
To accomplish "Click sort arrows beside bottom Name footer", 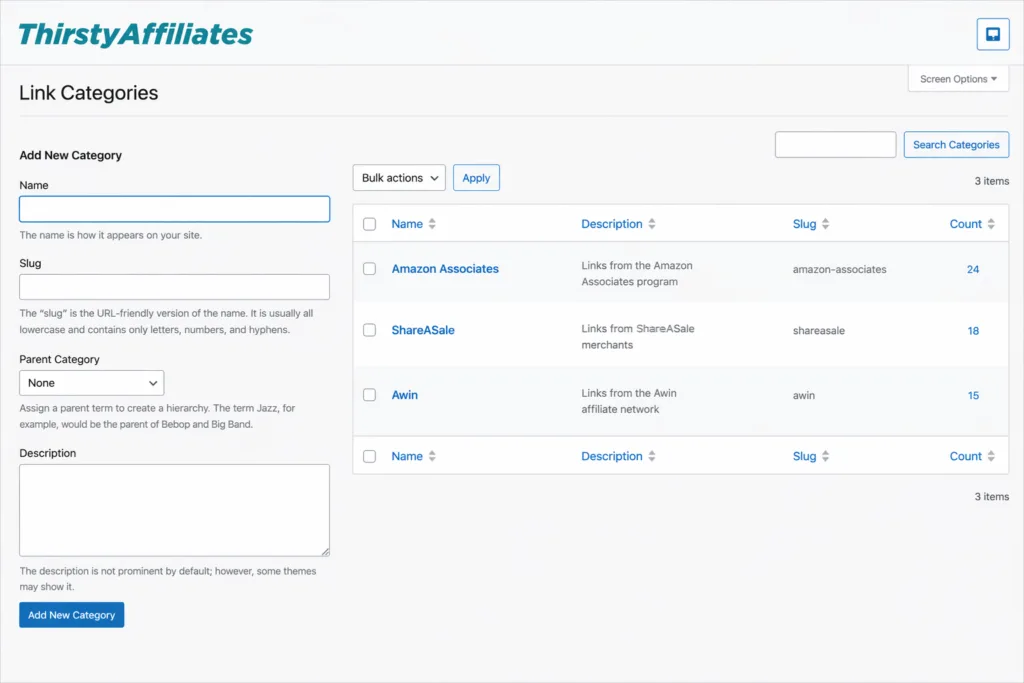I will [432, 456].
